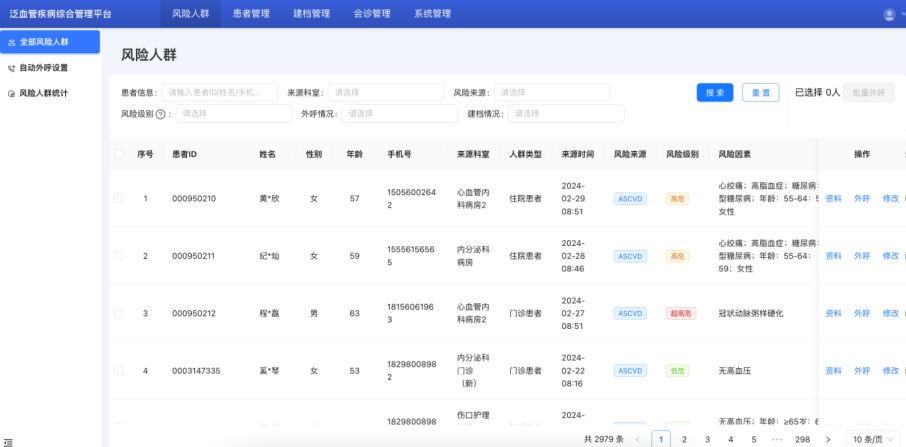This screenshot has width=906, height=447.
Task: Open 资料 for patient 纪*灿
Action: (833, 256)
